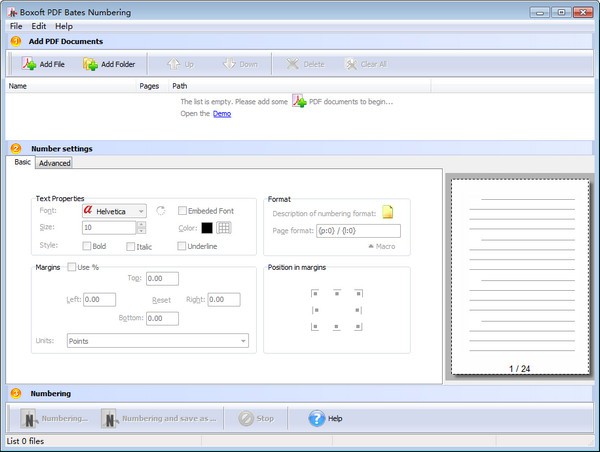Click the numbering format description note icon
This screenshot has width=600, height=452.
click(x=389, y=211)
